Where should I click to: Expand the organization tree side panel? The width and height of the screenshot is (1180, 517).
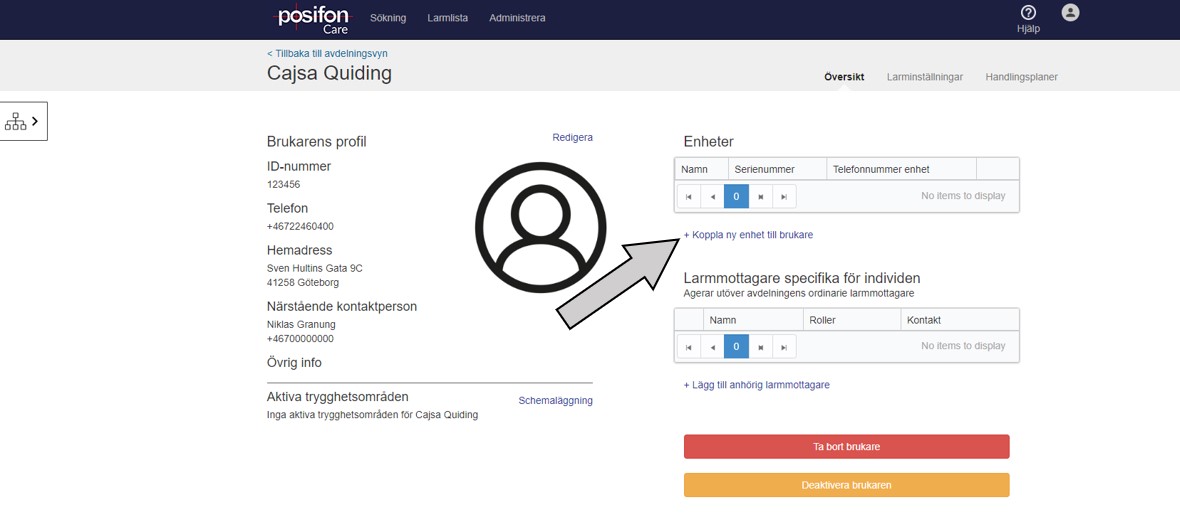[x=23, y=121]
